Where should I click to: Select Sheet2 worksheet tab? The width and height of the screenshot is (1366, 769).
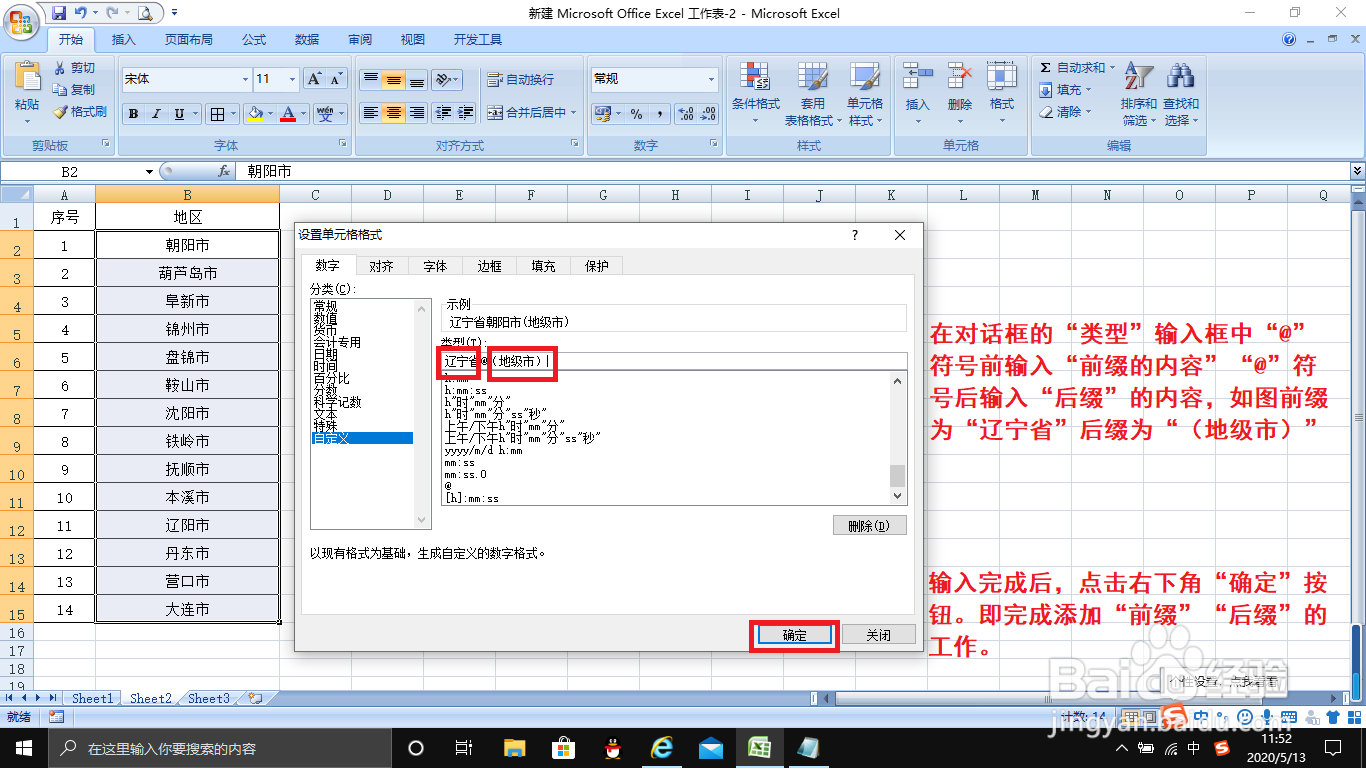[x=151, y=699]
